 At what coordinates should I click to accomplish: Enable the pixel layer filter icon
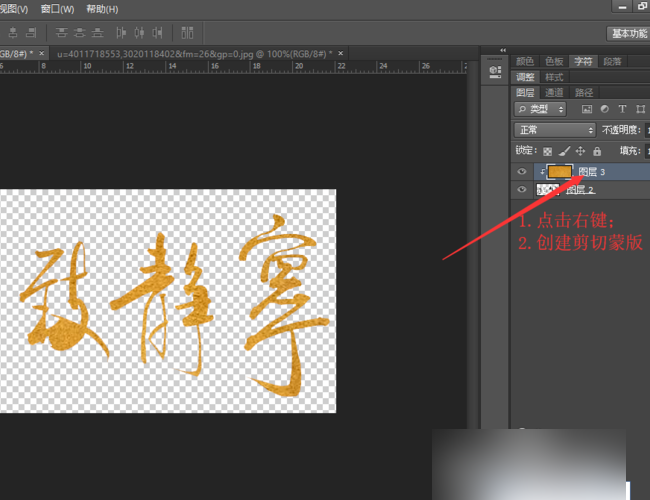click(587, 109)
